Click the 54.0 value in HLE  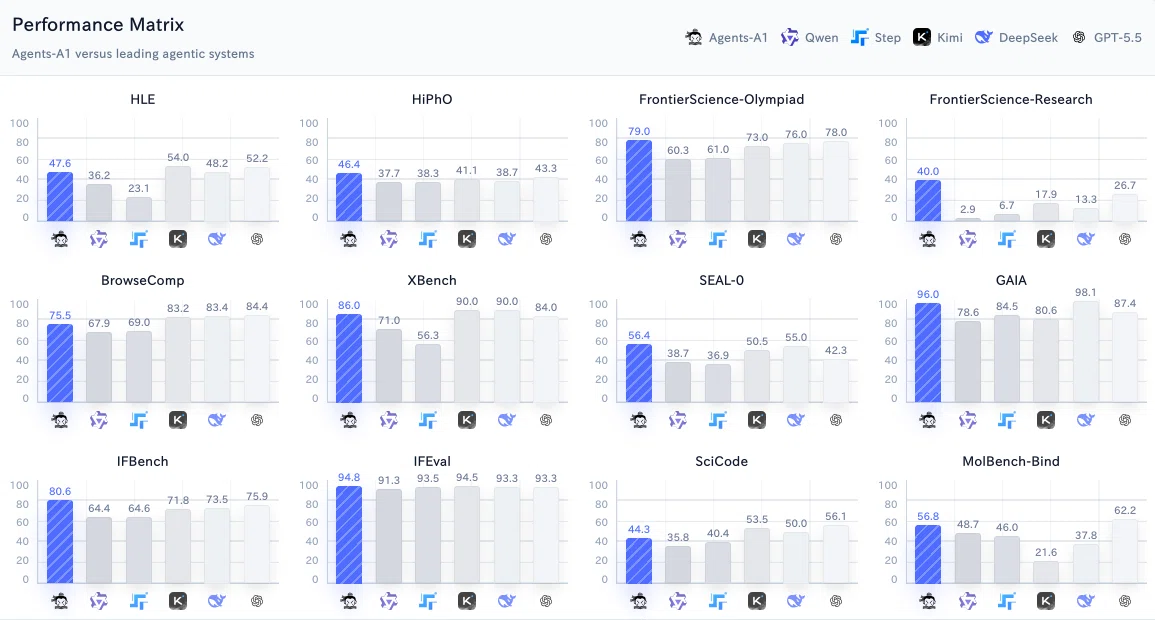(x=178, y=158)
